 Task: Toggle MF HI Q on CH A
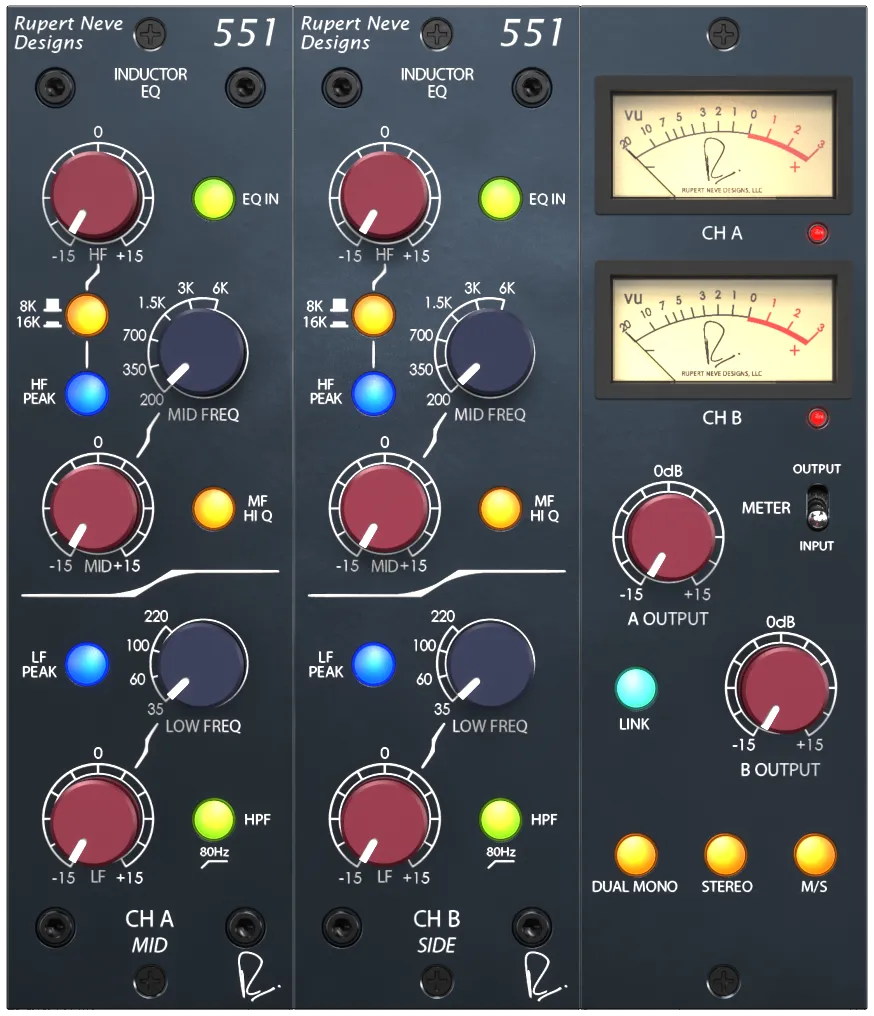[214, 508]
